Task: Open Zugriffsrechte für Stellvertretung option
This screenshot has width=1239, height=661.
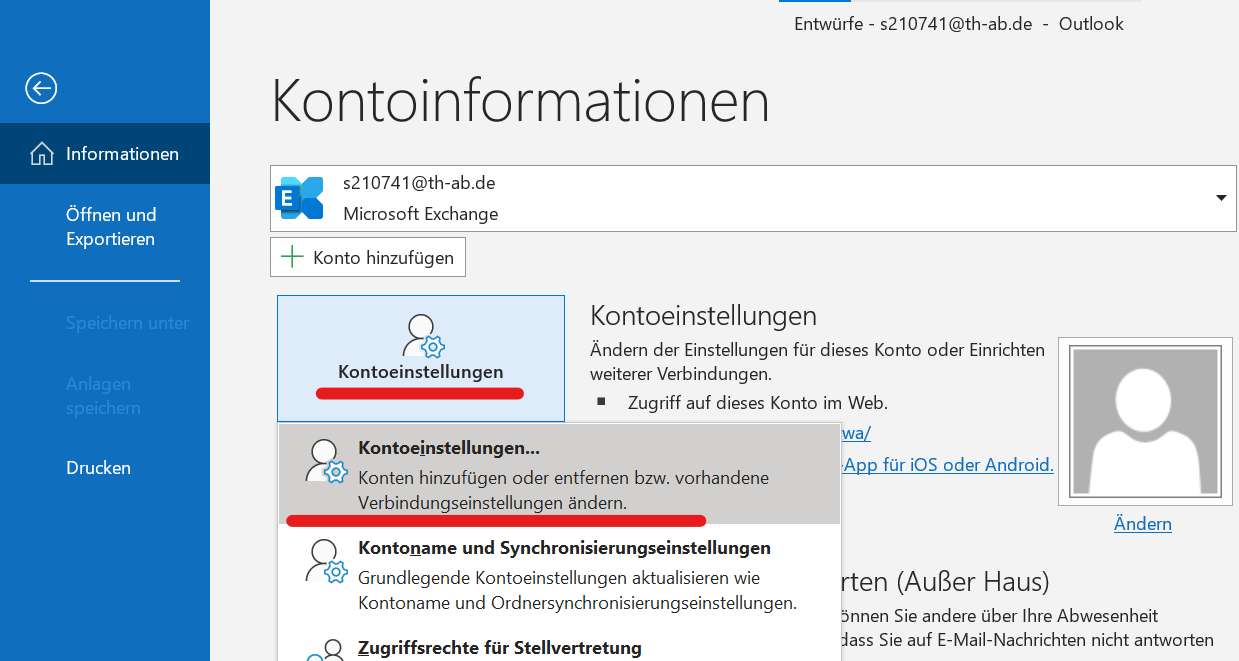Action: 559,647
